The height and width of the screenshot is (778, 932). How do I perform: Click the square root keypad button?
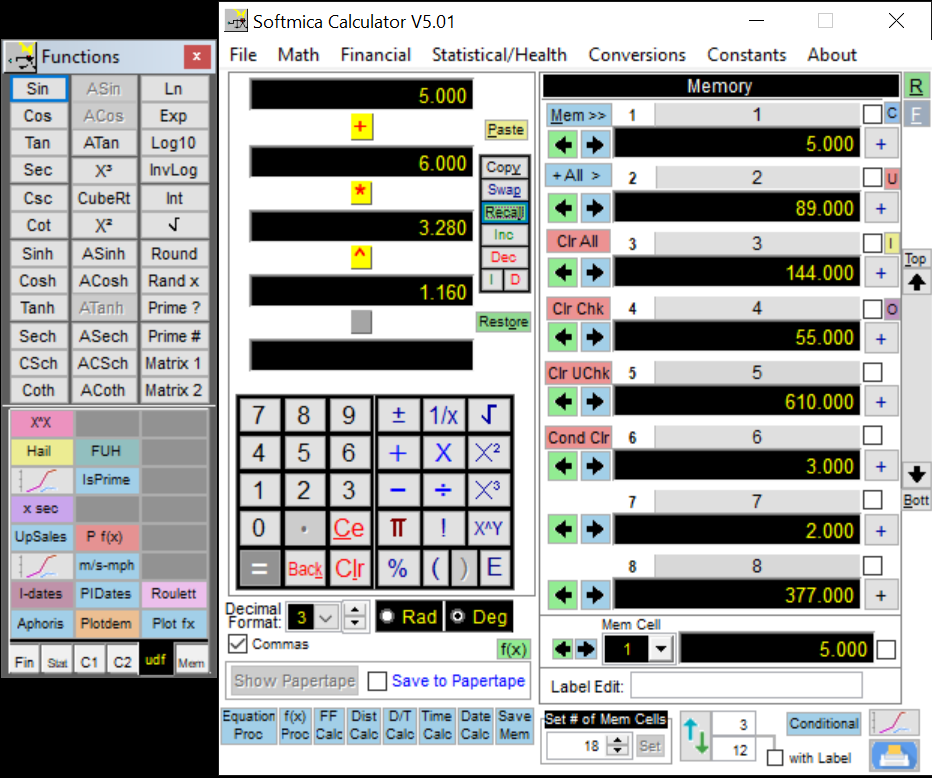488,415
